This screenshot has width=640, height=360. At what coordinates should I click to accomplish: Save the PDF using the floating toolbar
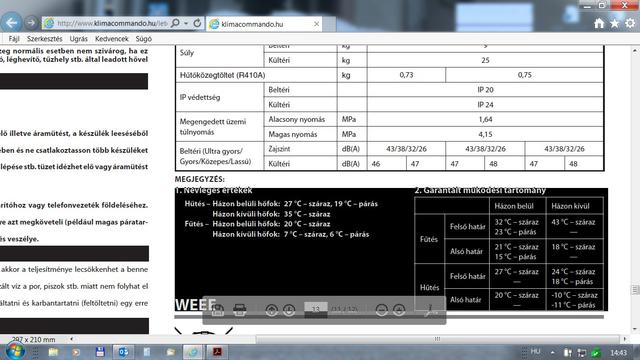pyautogui.click(x=218, y=310)
